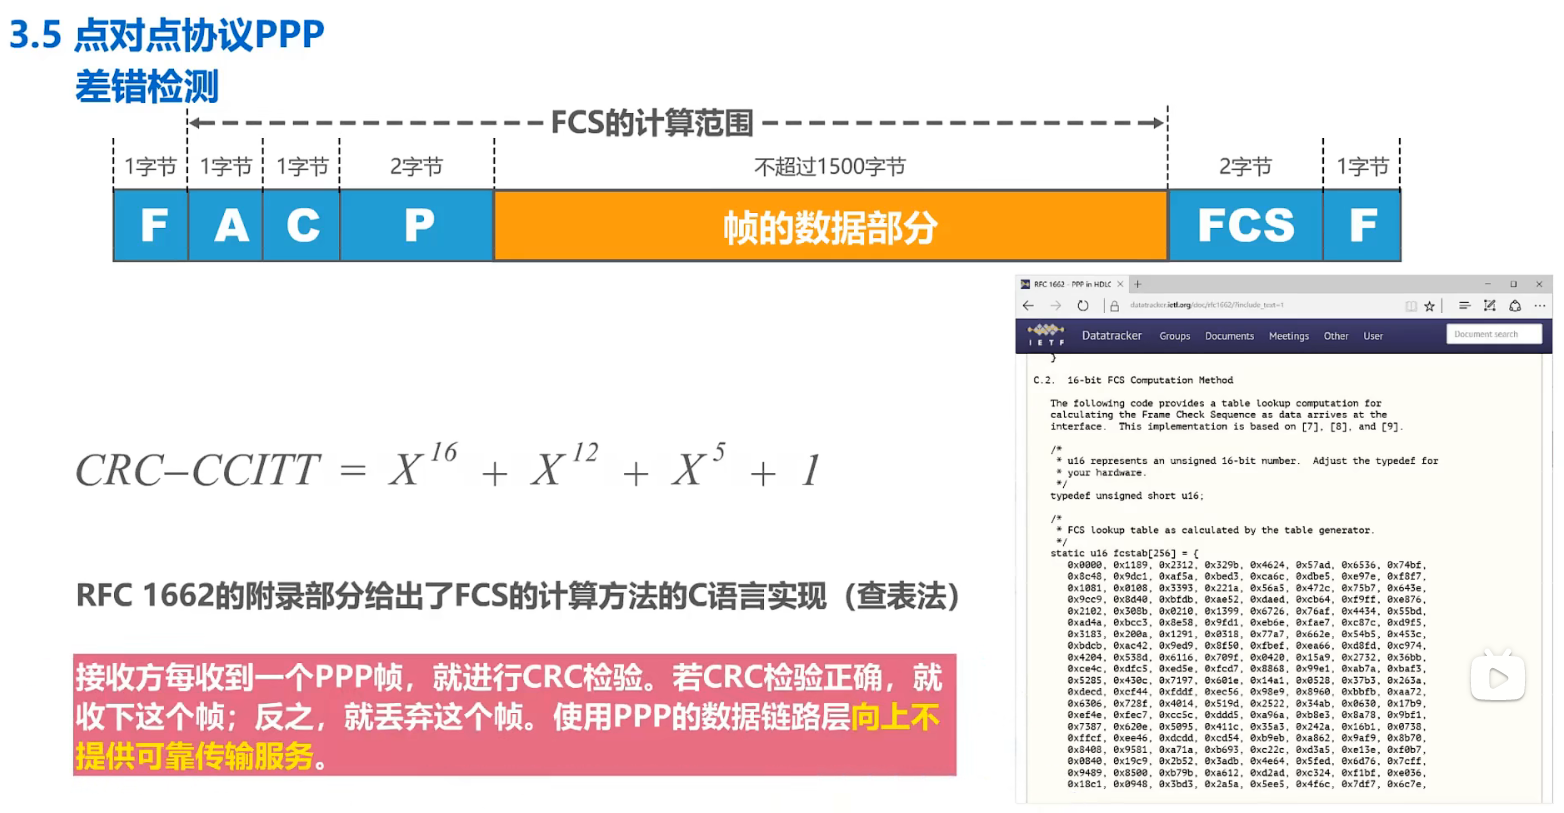This screenshot has width=1564, height=813.
Task: Open the Hub panel in Edge
Action: pyautogui.click(x=1465, y=306)
